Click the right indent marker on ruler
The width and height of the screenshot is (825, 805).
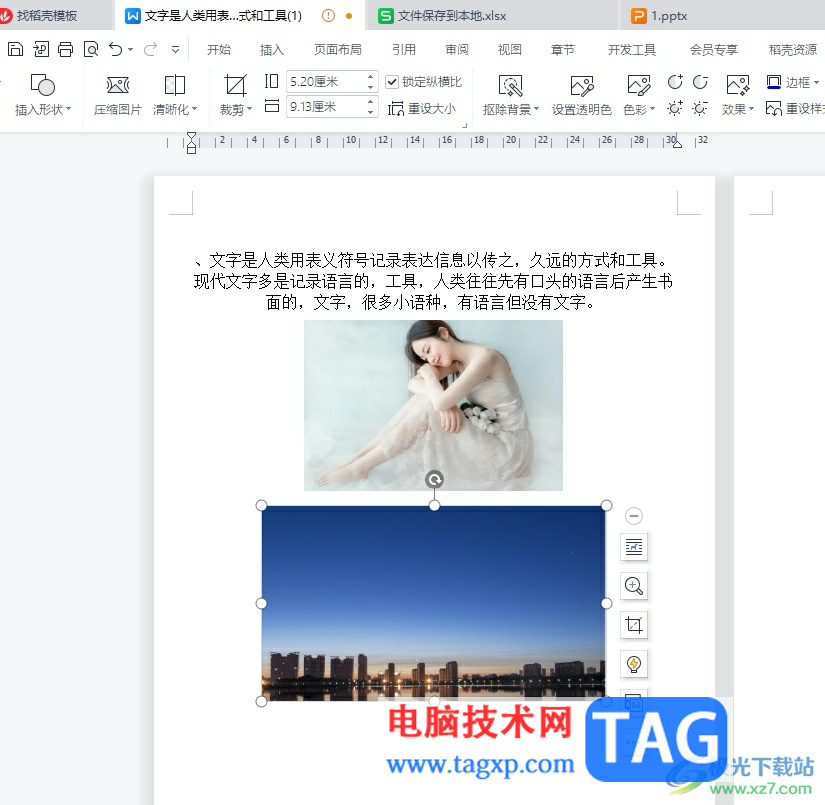[677, 144]
